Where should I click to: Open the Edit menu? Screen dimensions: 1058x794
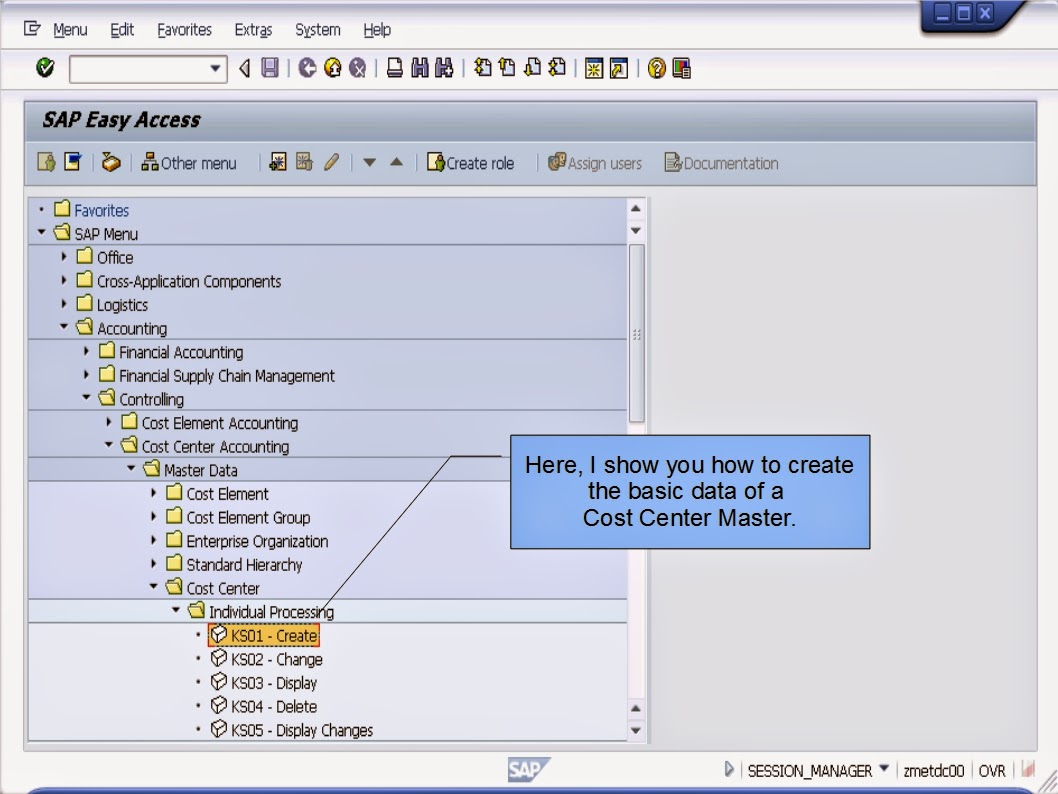point(122,30)
